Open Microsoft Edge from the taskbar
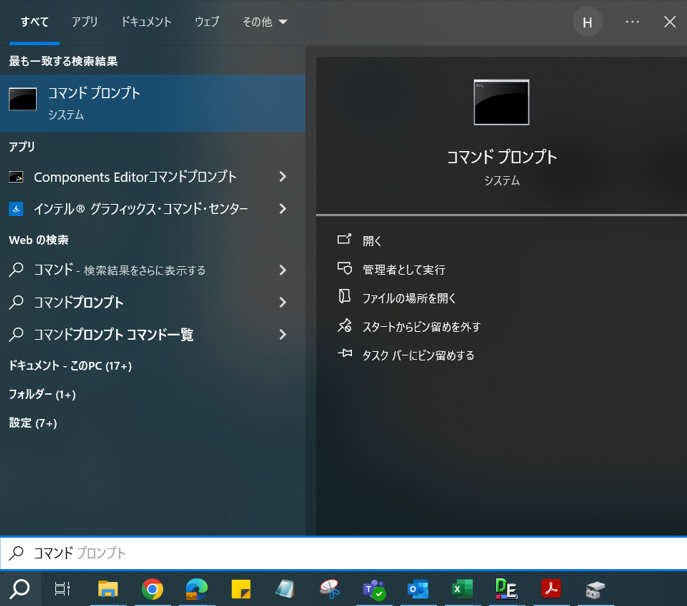This screenshot has width=687, height=606. click(197, 589)
